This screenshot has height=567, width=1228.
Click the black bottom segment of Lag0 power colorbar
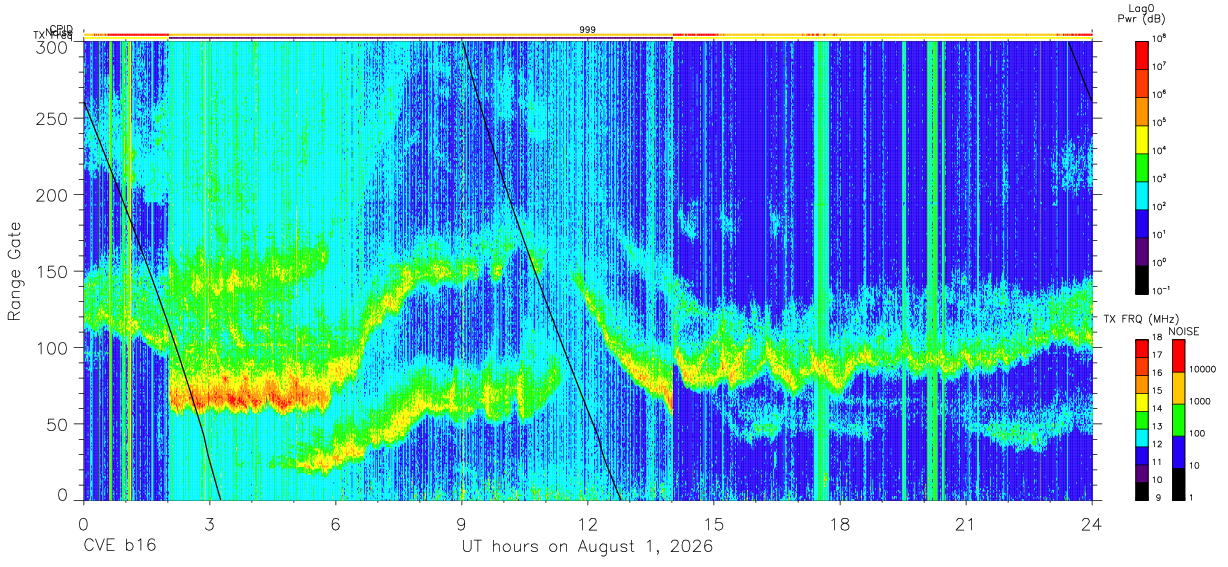pos(1141,278)
